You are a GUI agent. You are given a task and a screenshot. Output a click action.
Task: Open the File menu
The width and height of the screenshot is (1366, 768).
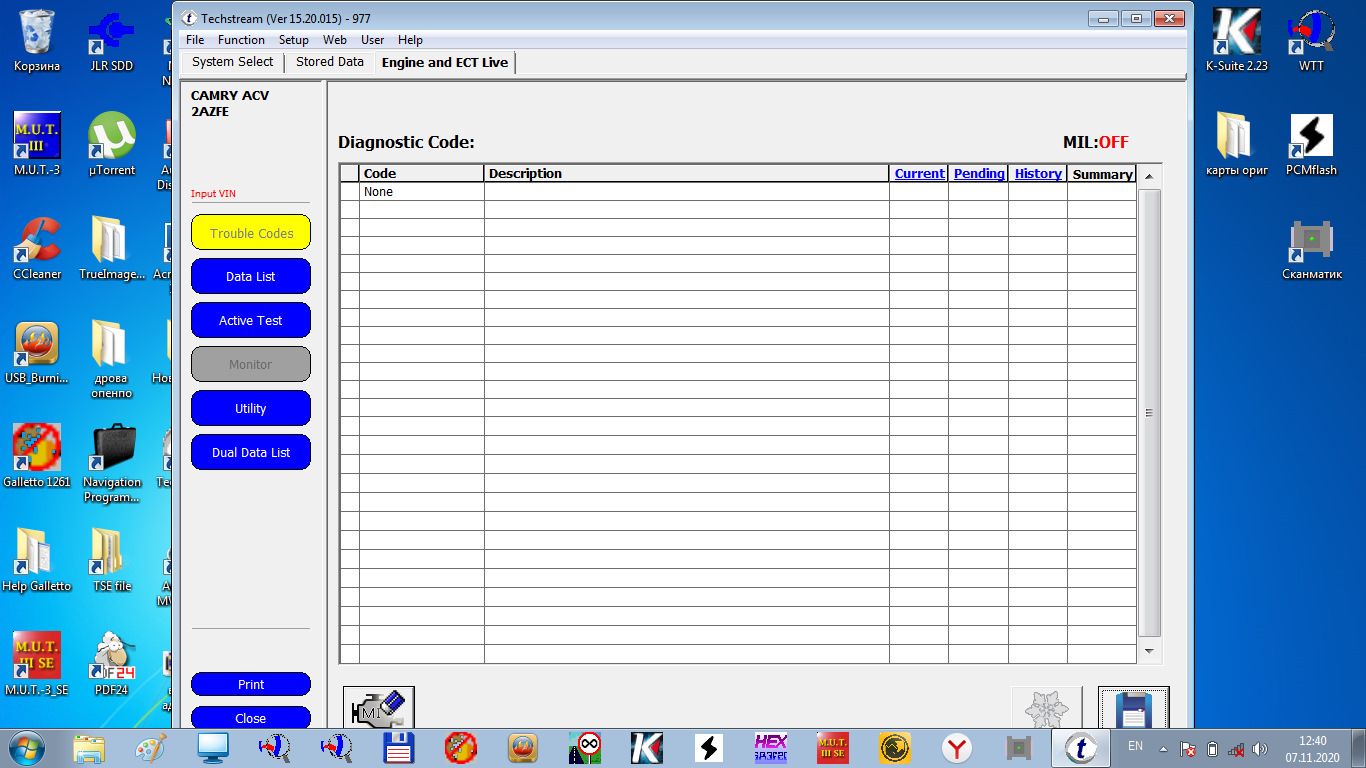195,40
